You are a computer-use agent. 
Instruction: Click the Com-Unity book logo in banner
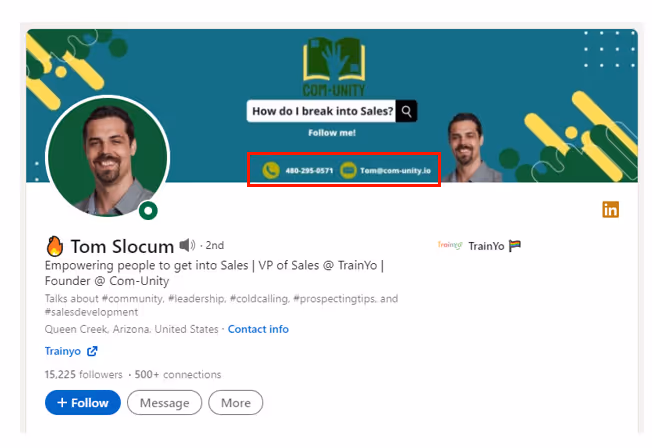(334, 67)
